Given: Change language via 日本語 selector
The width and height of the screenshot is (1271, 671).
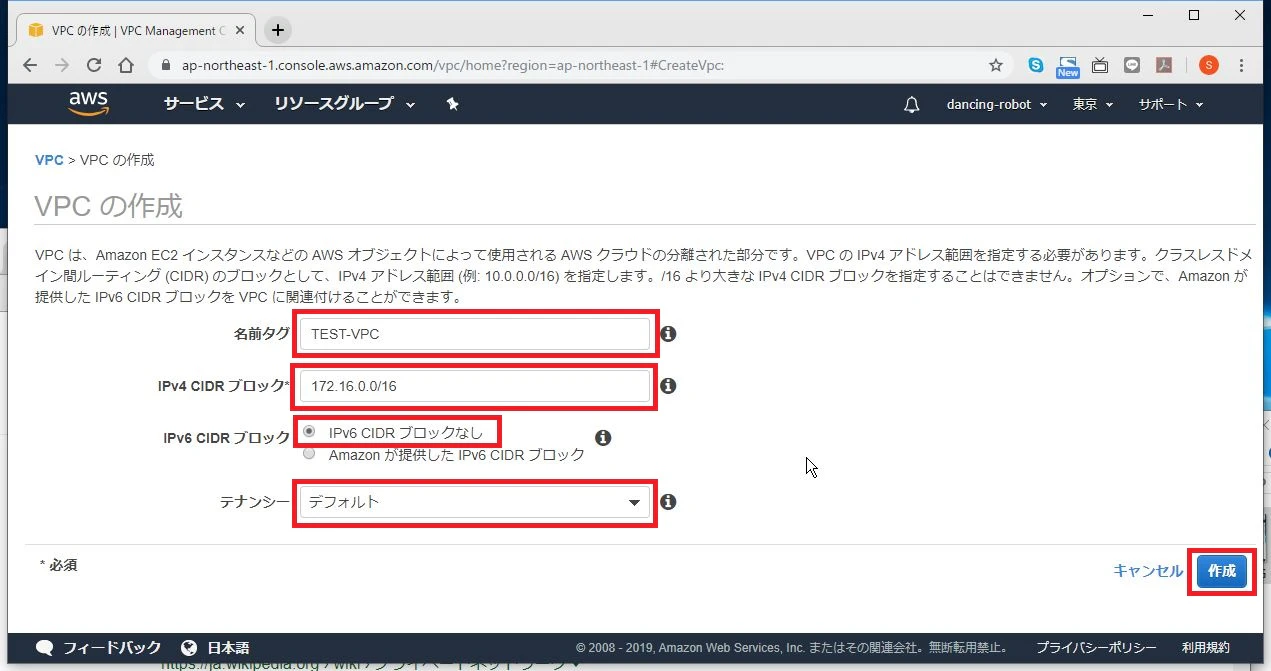Looking at the screenshot, I should coord(216,647).
